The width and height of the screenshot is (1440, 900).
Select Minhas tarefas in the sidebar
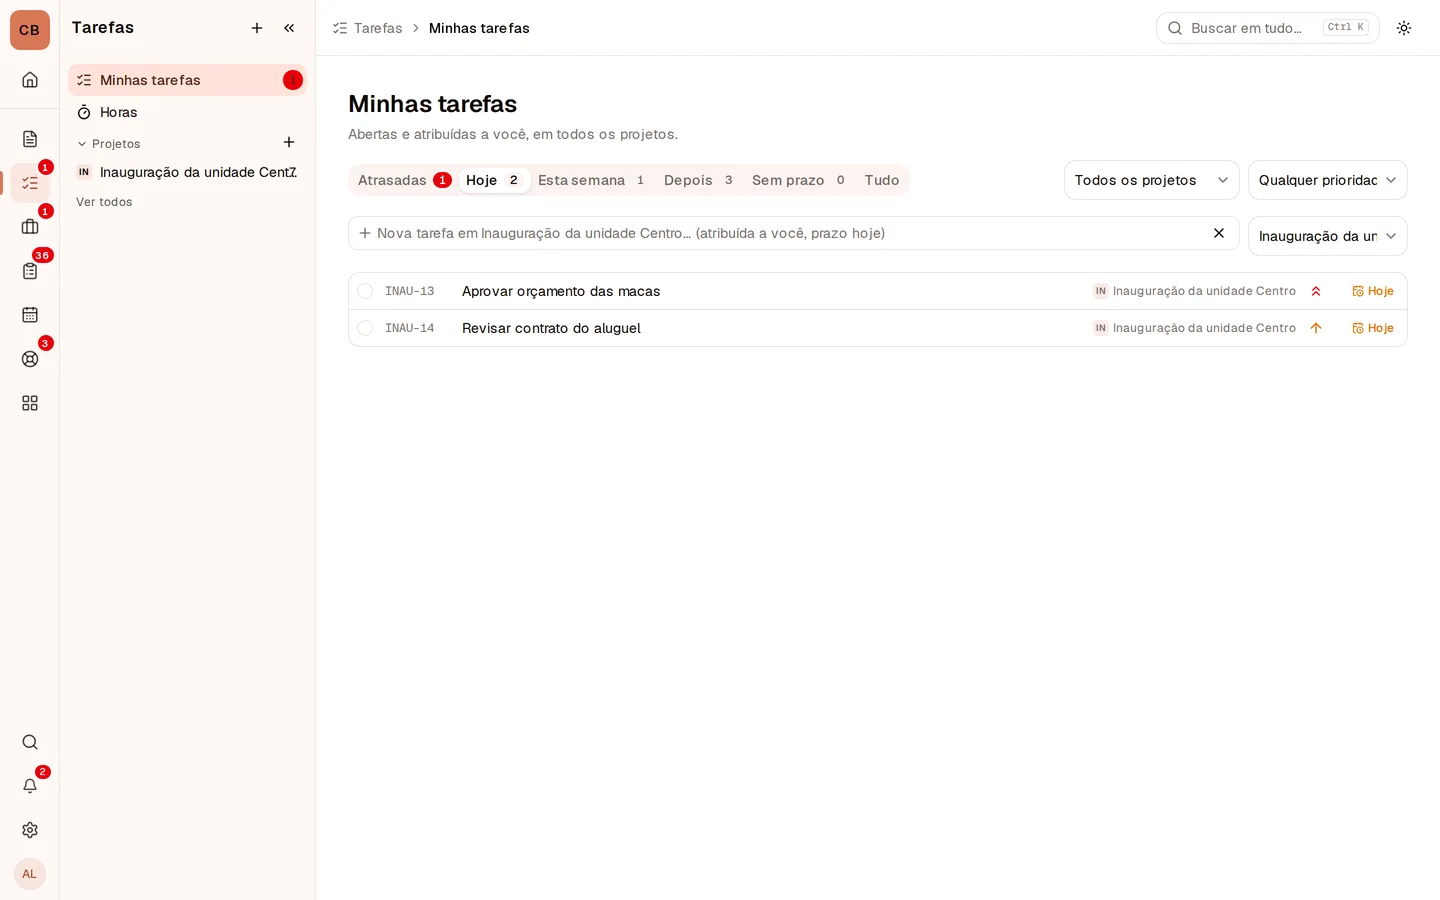tap(187, 80)
